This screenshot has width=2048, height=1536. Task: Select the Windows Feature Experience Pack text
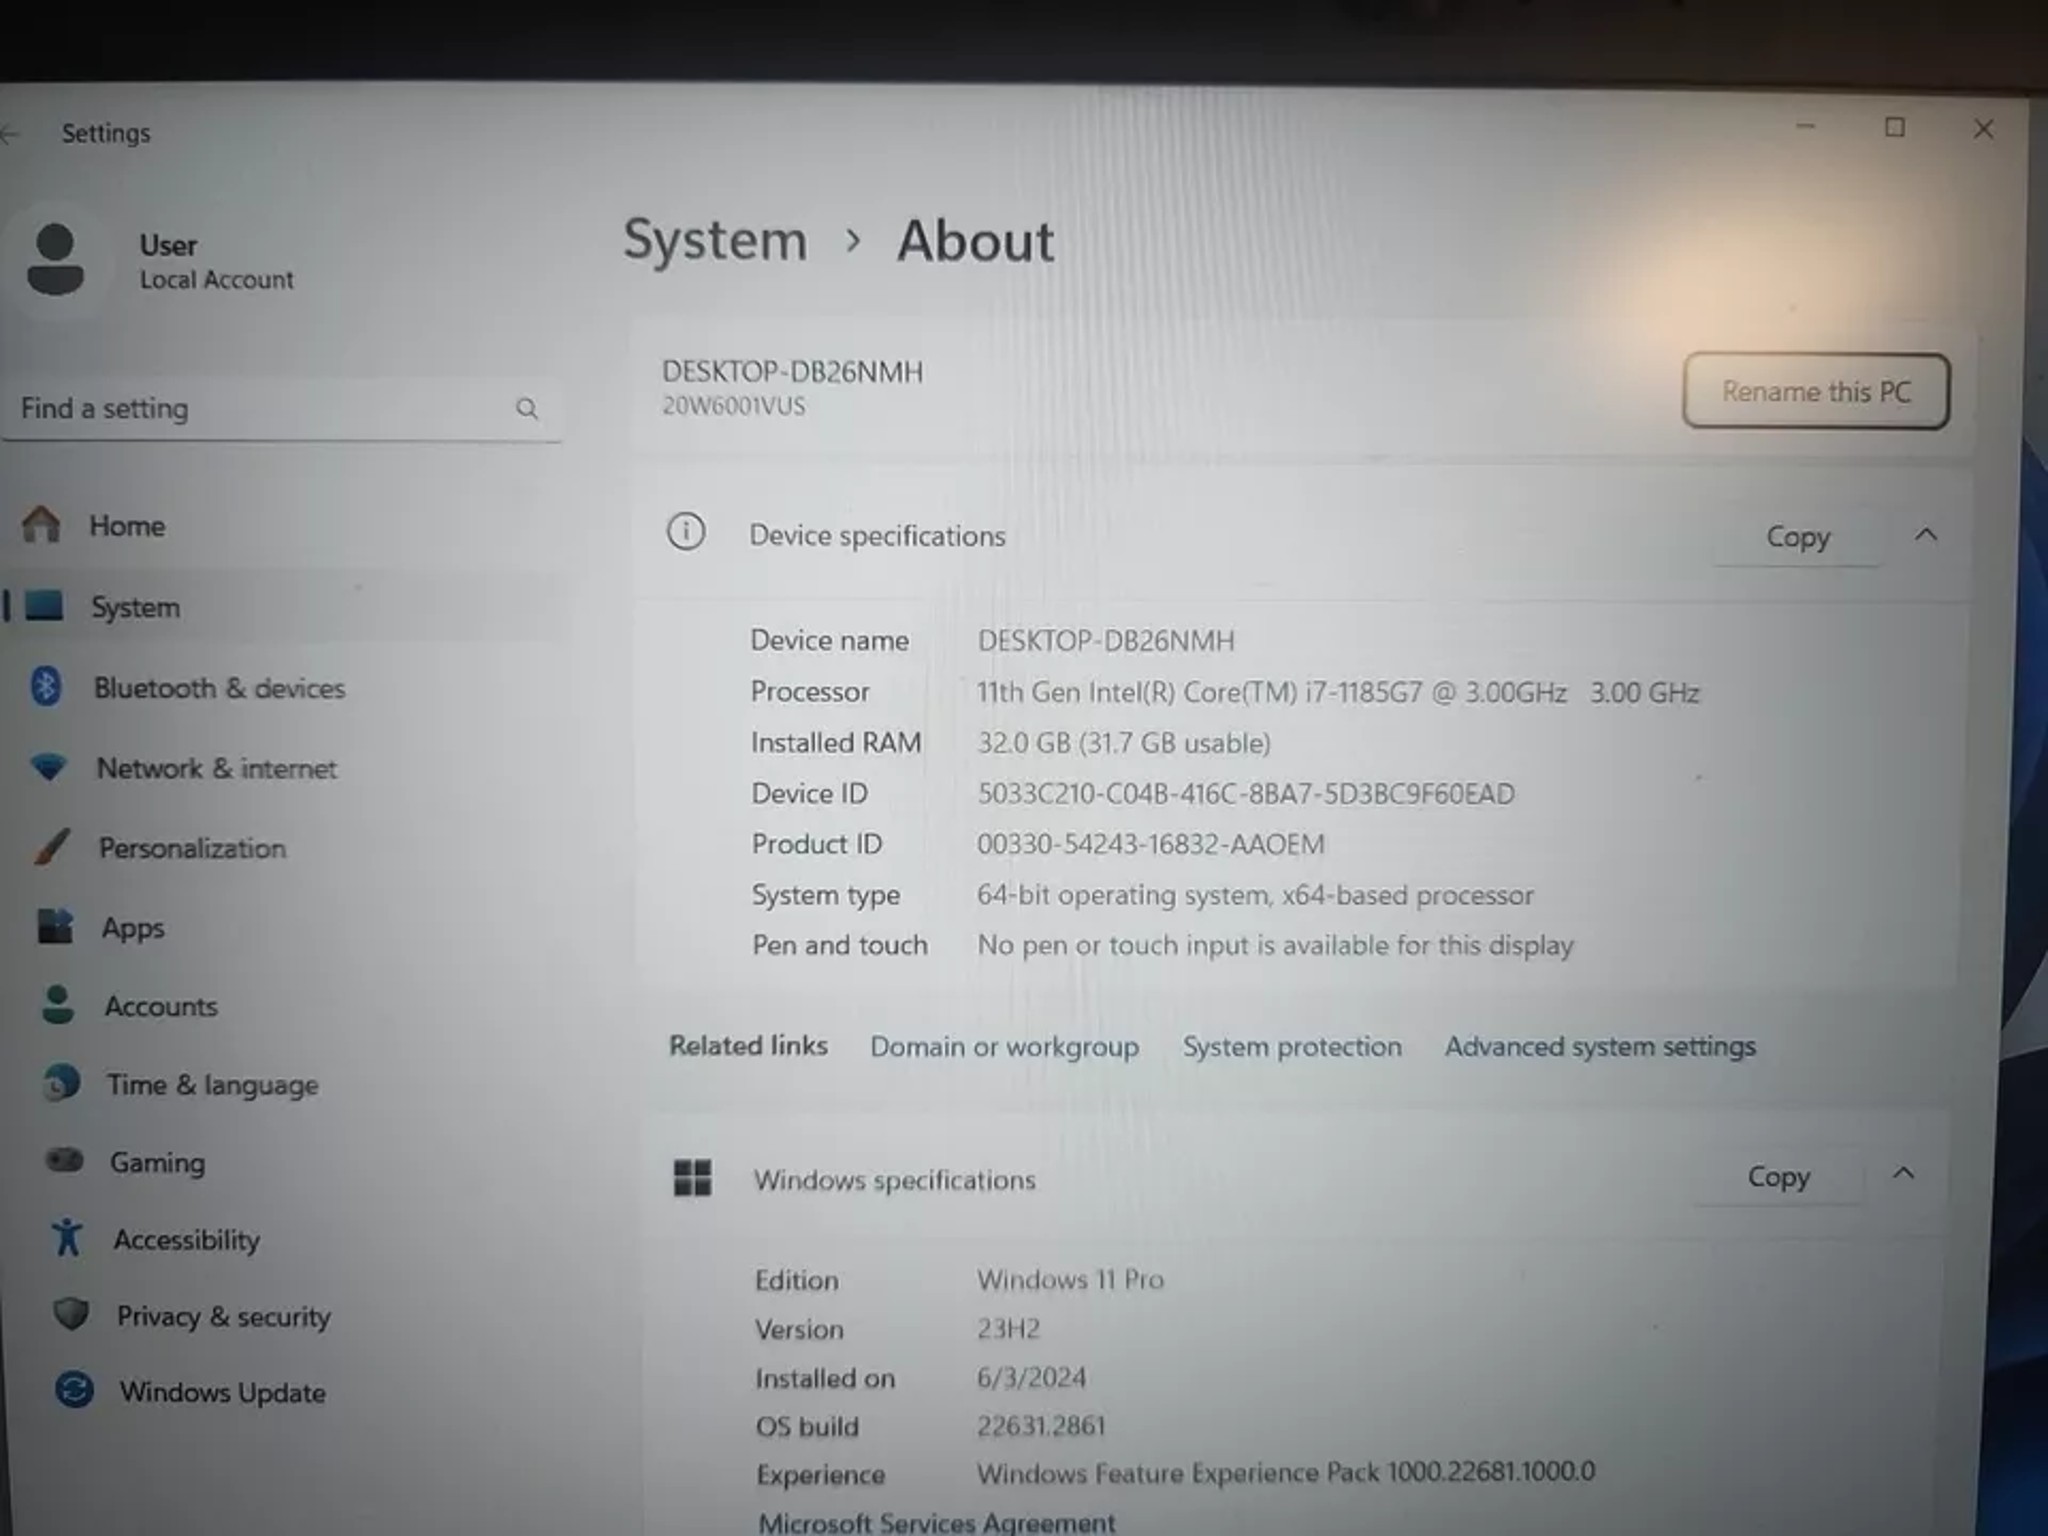pos(1286,1473)
